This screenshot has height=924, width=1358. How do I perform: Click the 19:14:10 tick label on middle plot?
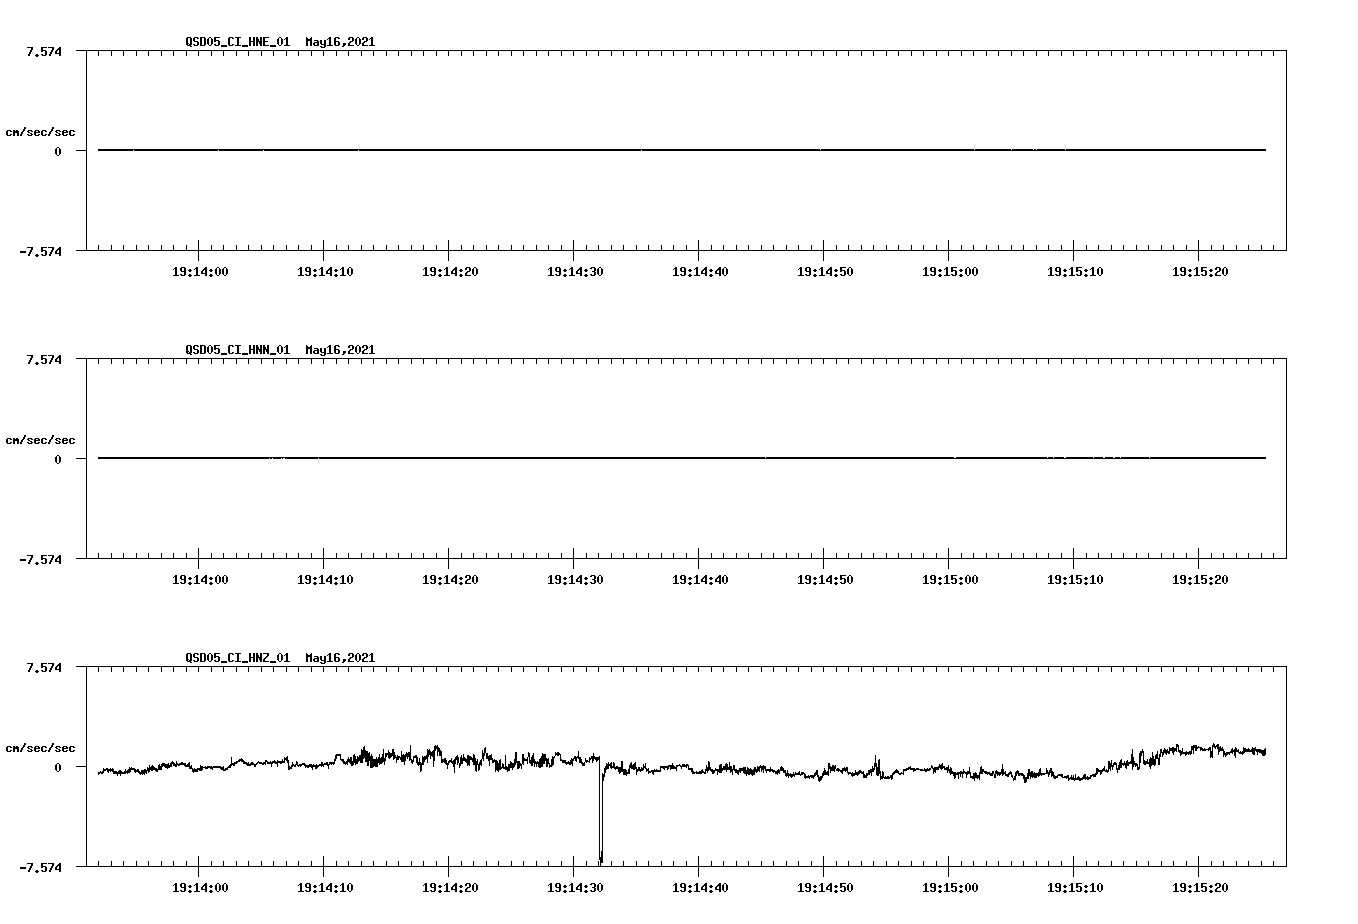(x=327, y=578)
